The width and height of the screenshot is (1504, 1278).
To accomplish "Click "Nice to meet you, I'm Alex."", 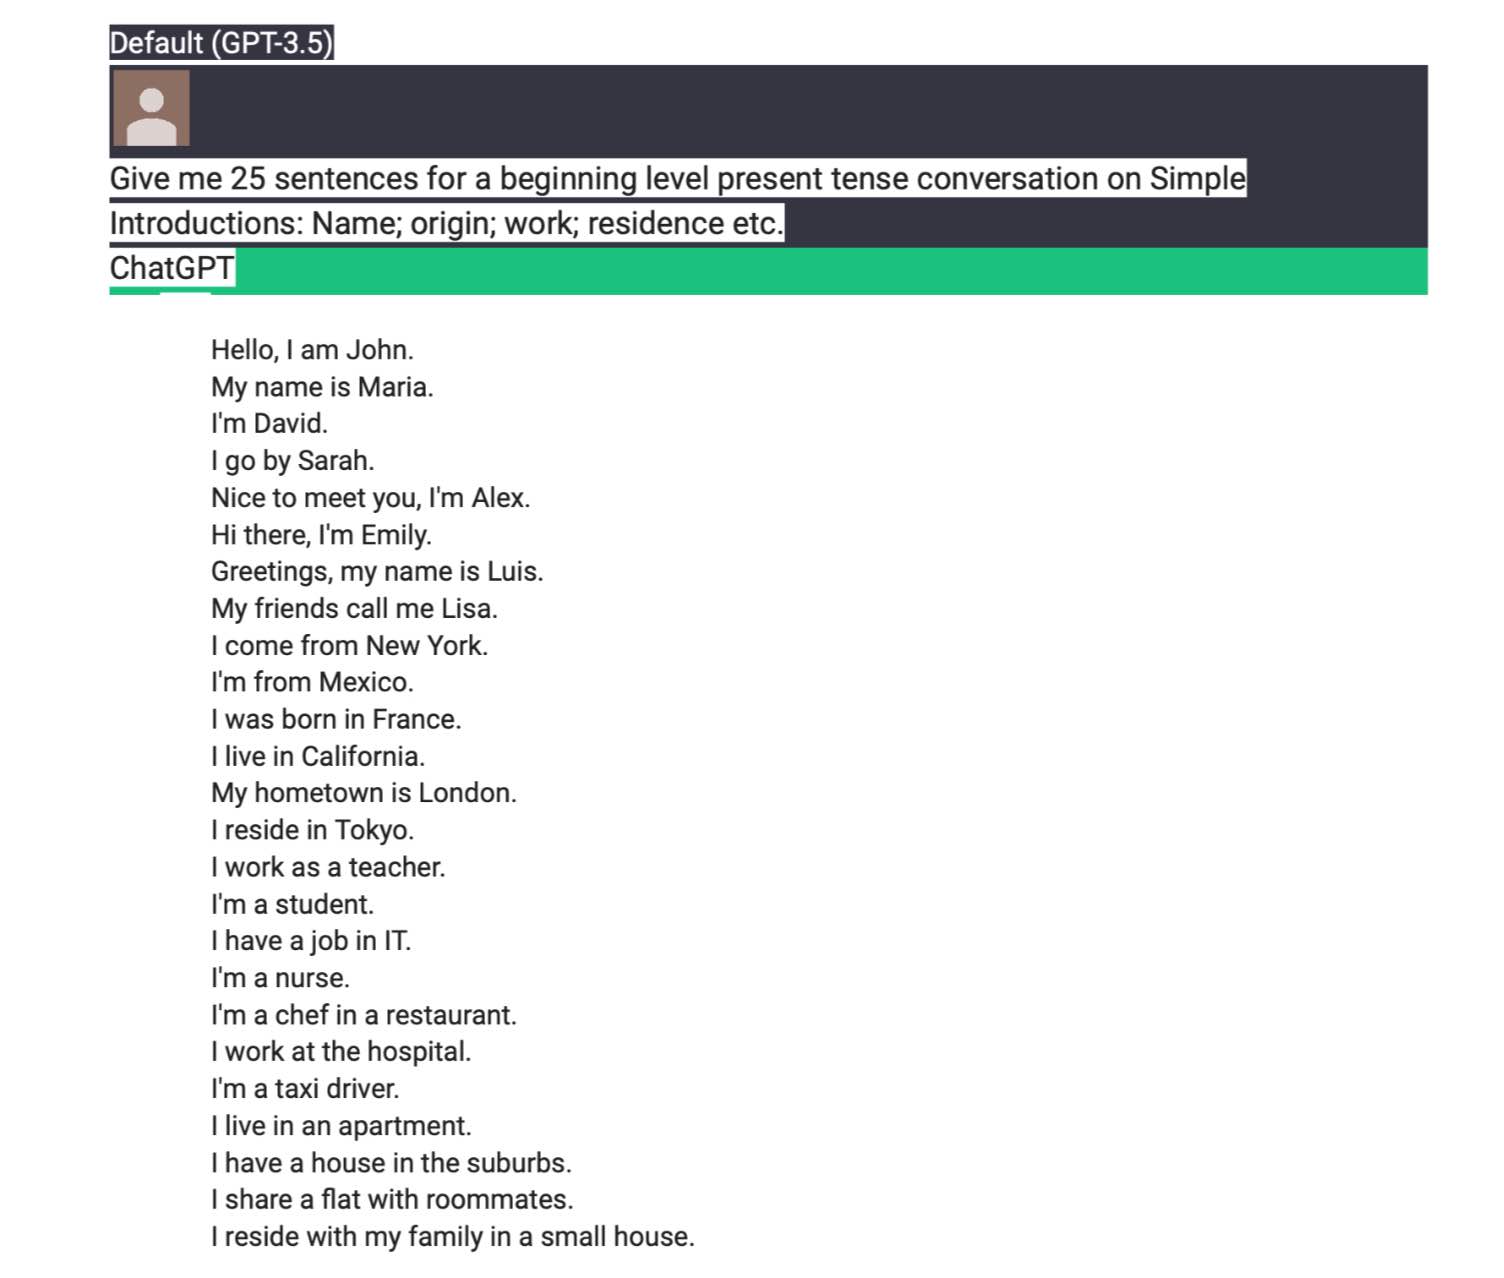I will (370, 498).
